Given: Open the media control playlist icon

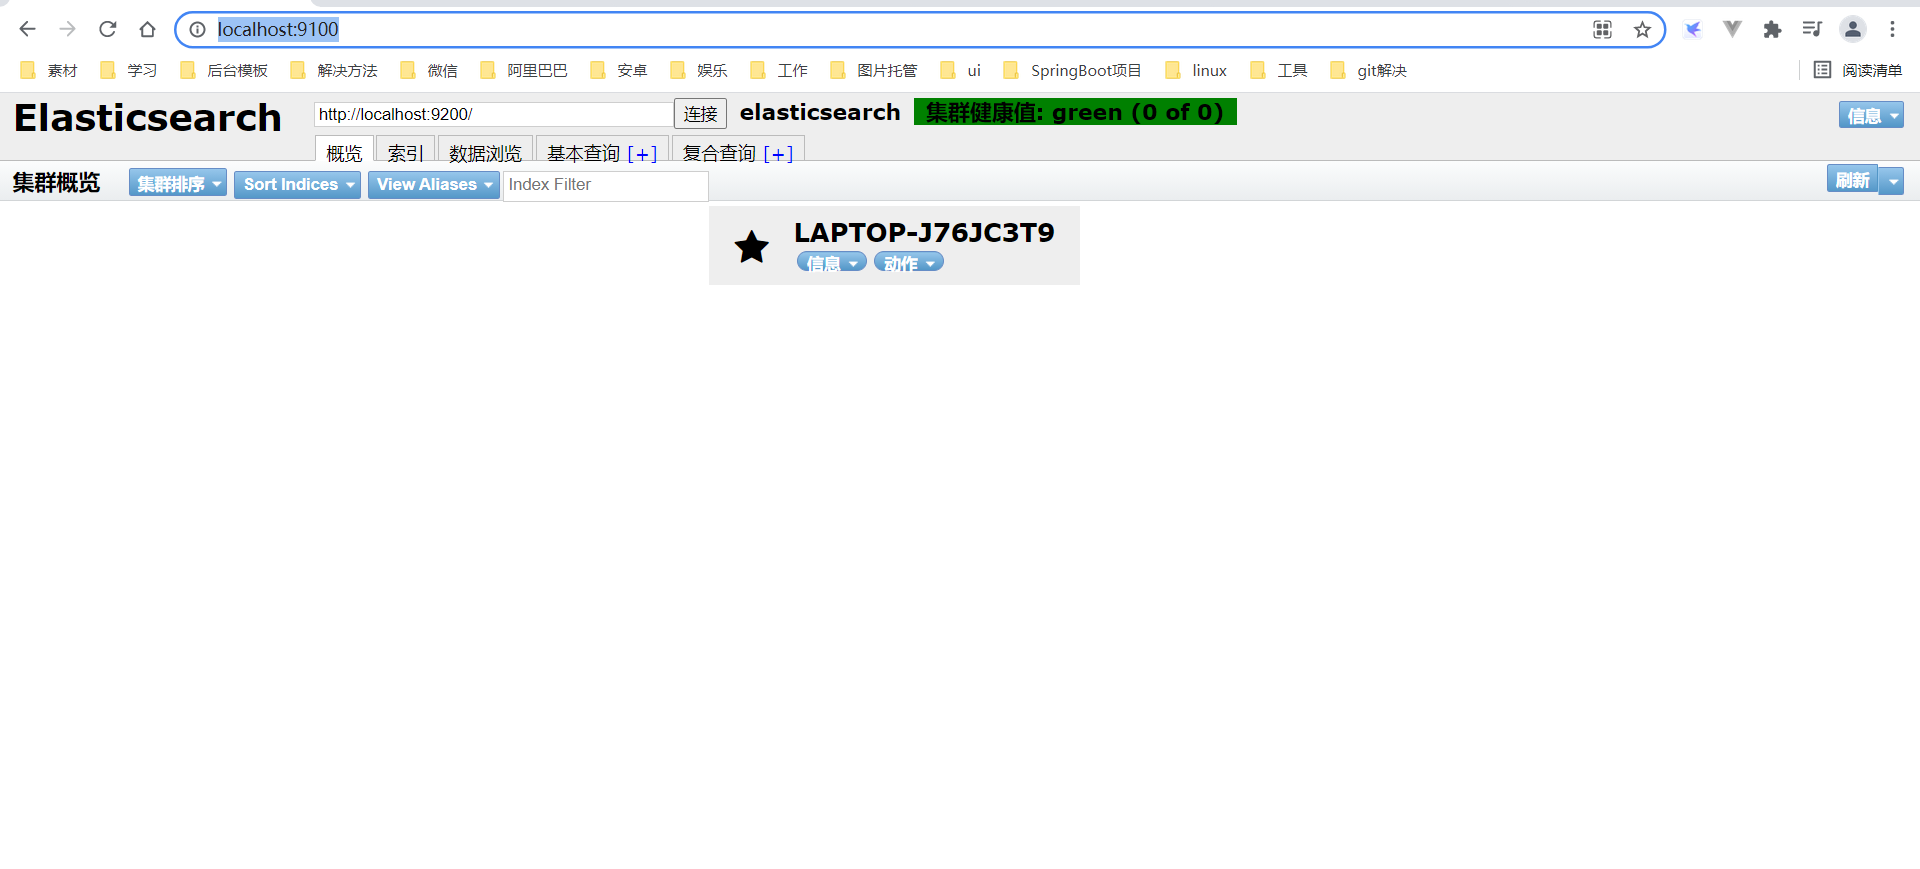Looking at the screenshot, I should pos(1812,29).
